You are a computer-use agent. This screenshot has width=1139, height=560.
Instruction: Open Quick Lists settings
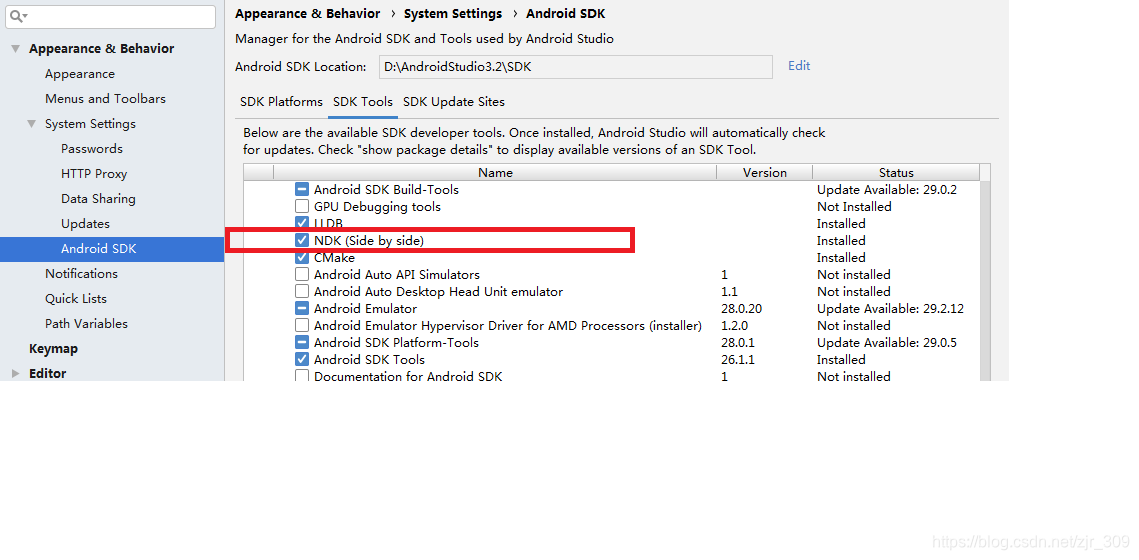point(76,299)
